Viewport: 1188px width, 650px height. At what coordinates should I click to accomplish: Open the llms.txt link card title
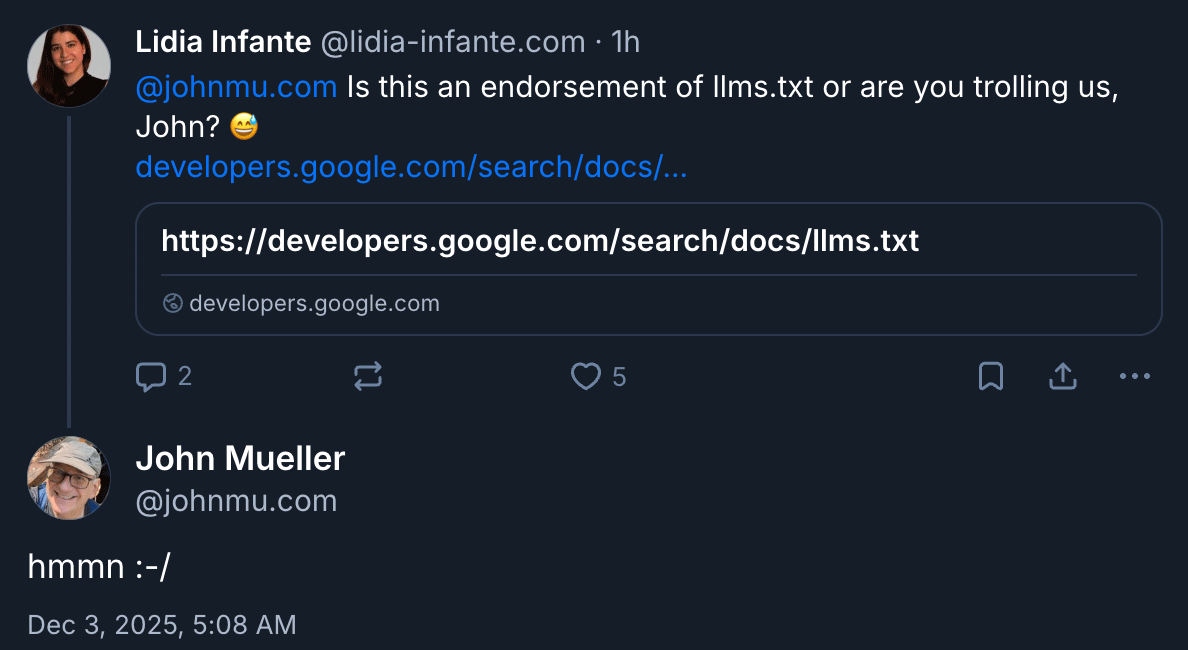[540, 241]
